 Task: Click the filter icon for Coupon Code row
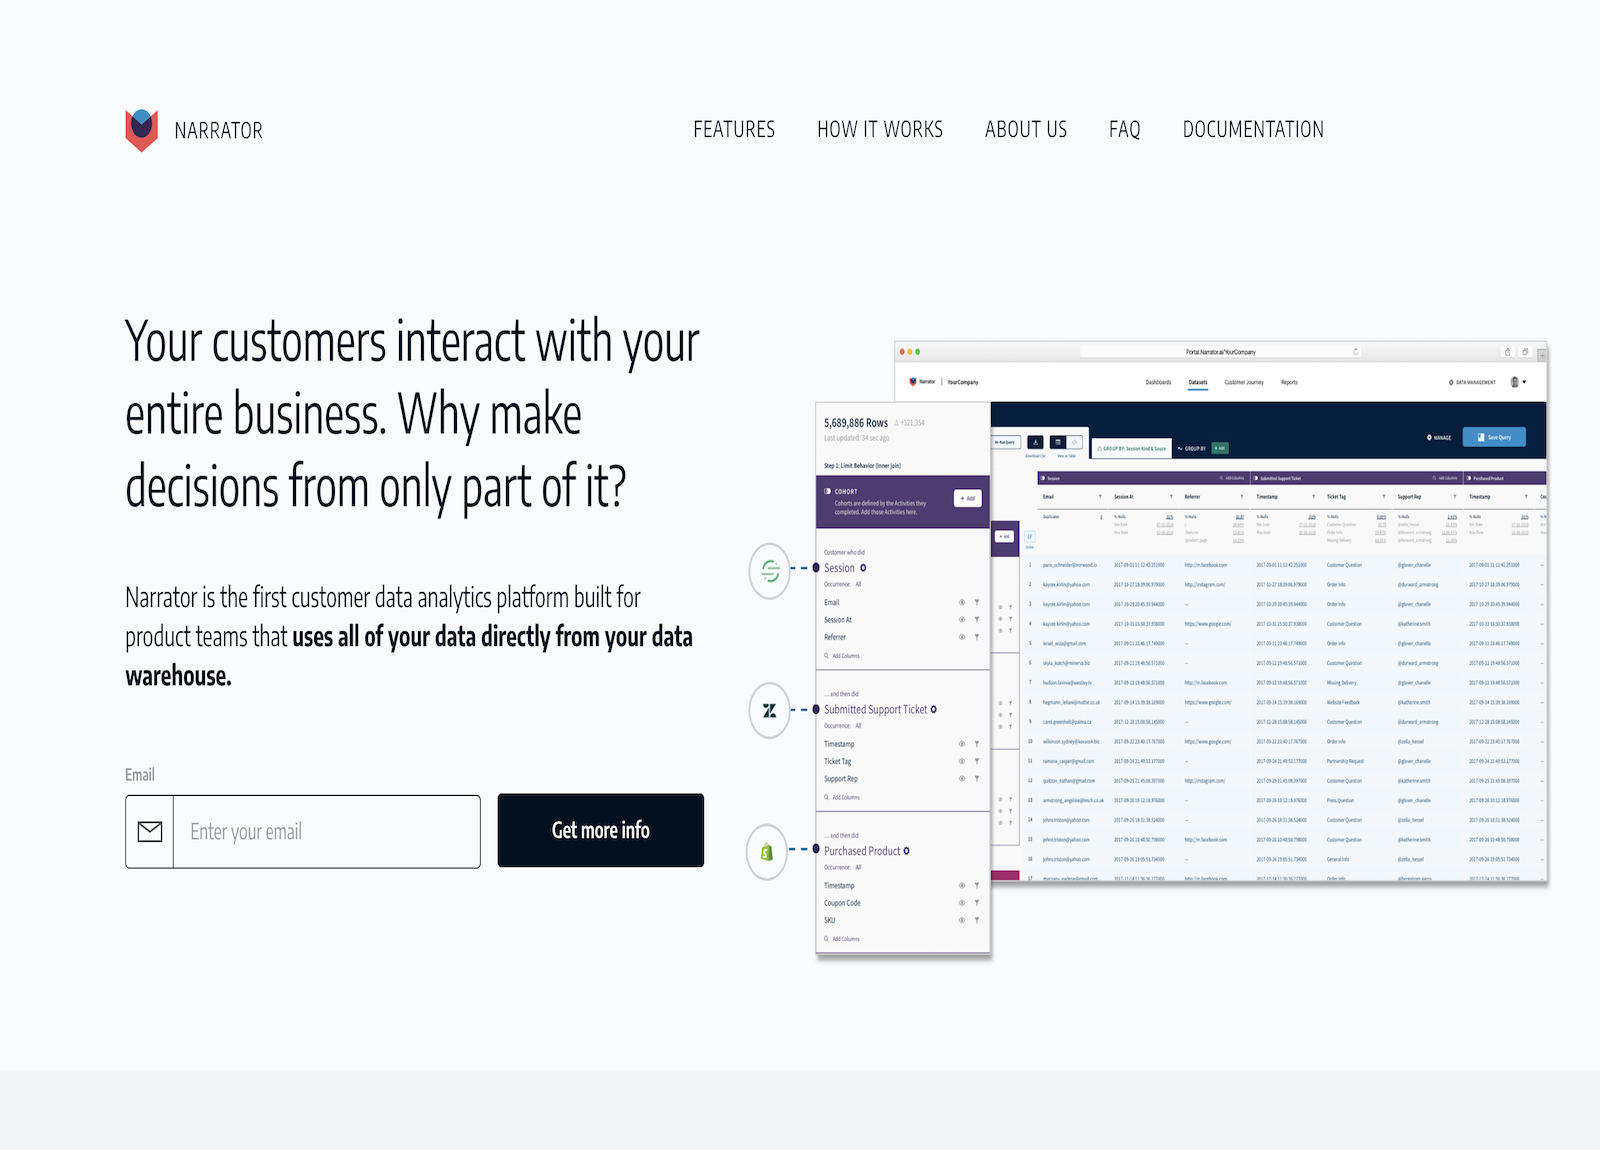pyautogui.click(x=977, y=903)
